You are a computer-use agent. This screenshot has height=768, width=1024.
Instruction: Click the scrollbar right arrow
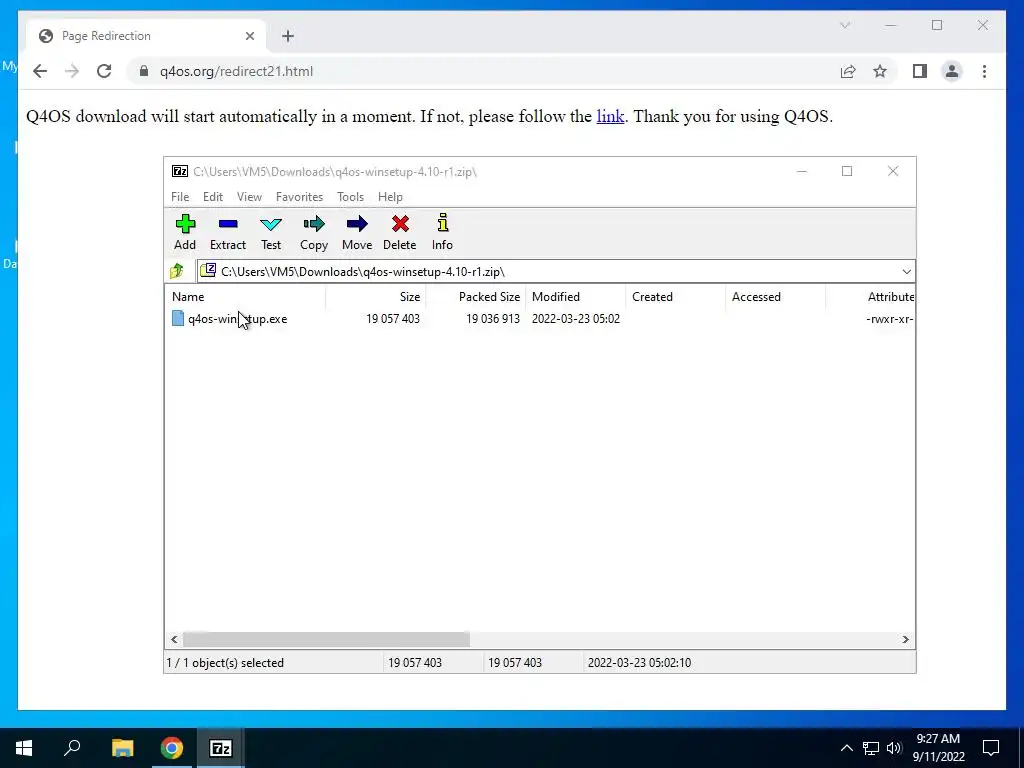905,639
